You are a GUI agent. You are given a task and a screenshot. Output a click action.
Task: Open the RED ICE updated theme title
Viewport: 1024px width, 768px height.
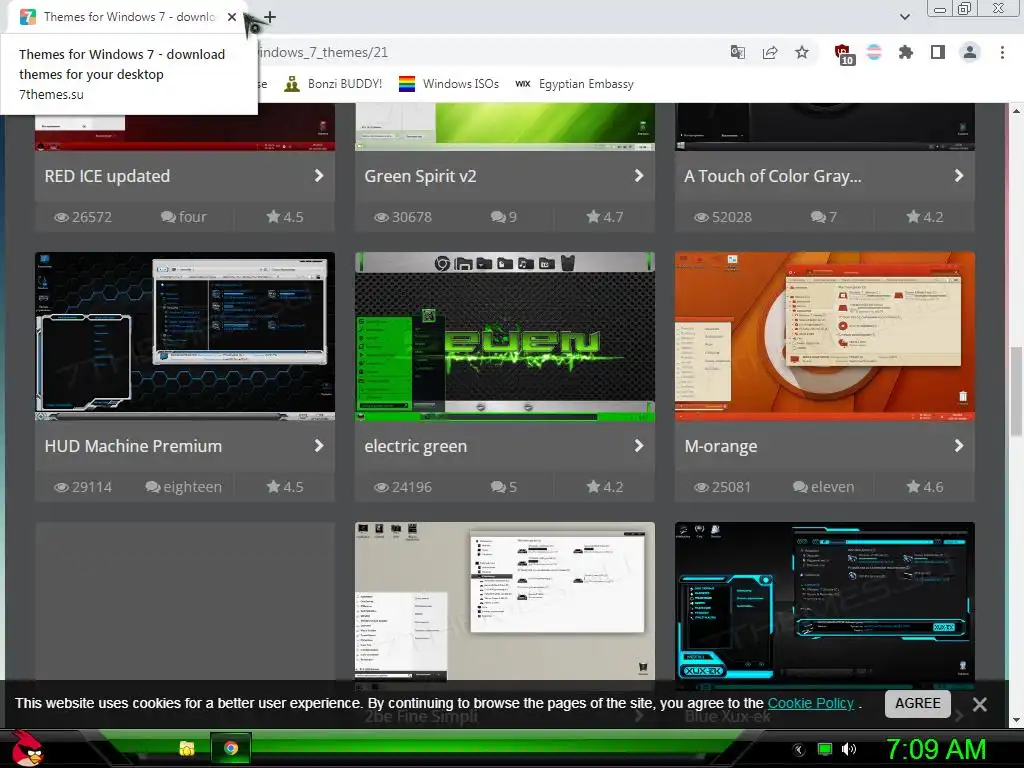pyautogui.click(x=107, y=176)
